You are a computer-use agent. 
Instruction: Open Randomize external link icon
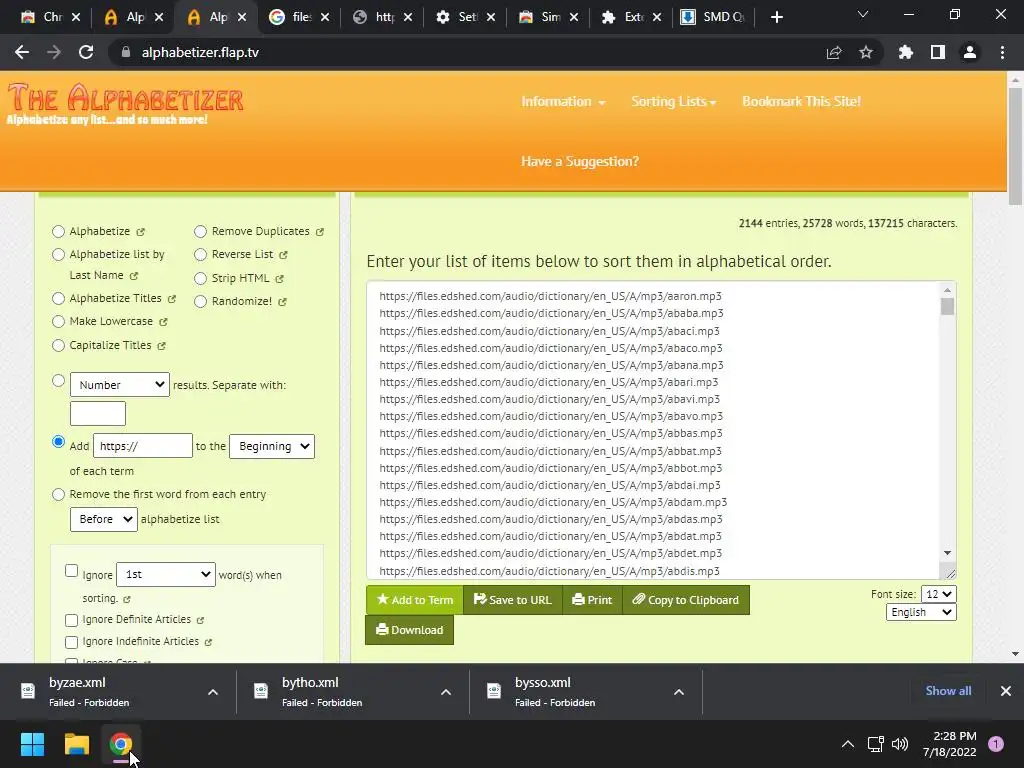coord(282,302)
